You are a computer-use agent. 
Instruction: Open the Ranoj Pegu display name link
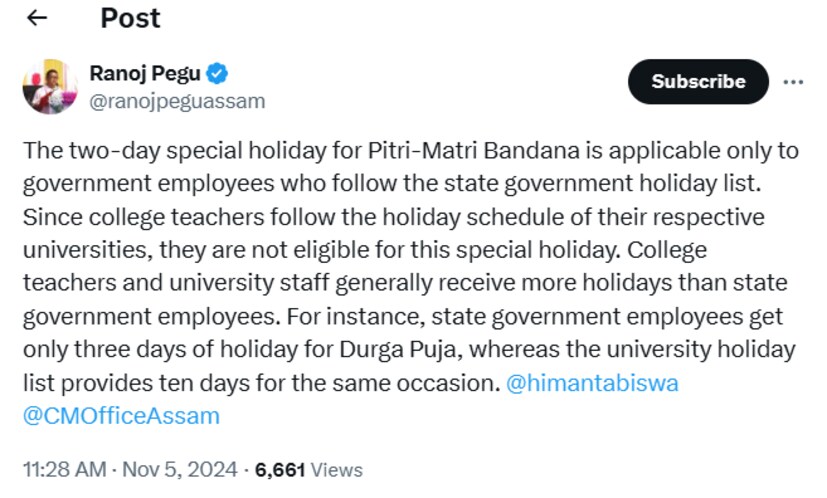pyautogui.click(x=145, y=73)
